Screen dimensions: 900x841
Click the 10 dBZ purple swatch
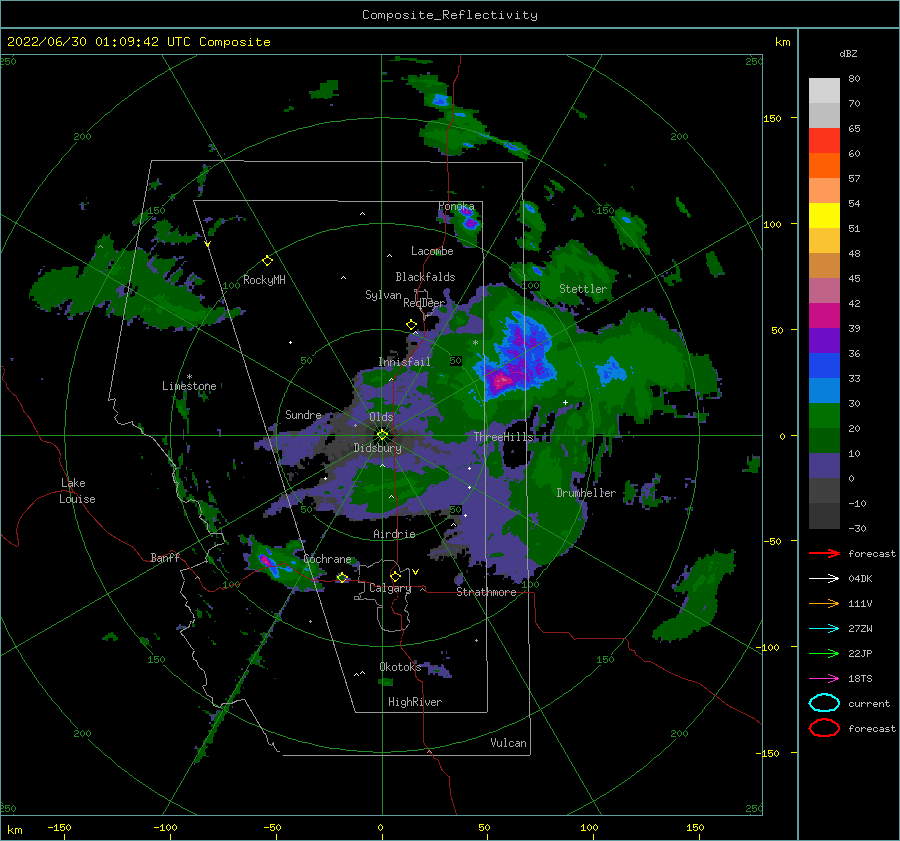point(824,466)
